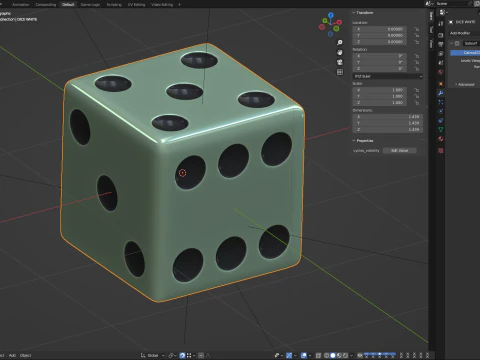The height and width of the screenshot is (360, 480).
Task: Open the View Layer properties tab icon
Action: [x=441, y=54]
